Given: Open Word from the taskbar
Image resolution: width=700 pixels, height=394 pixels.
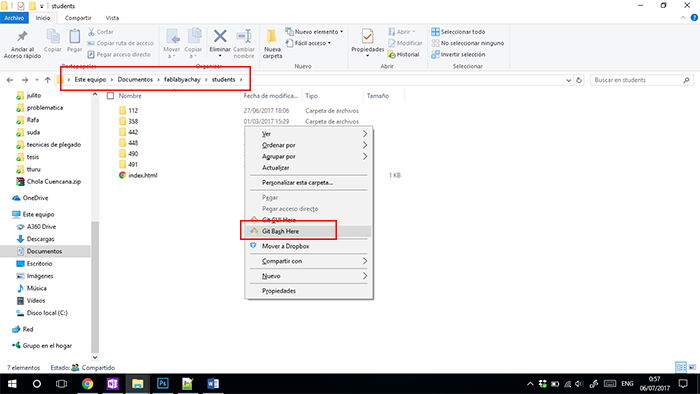Looking at the screenshot, I should coord(213,384).
